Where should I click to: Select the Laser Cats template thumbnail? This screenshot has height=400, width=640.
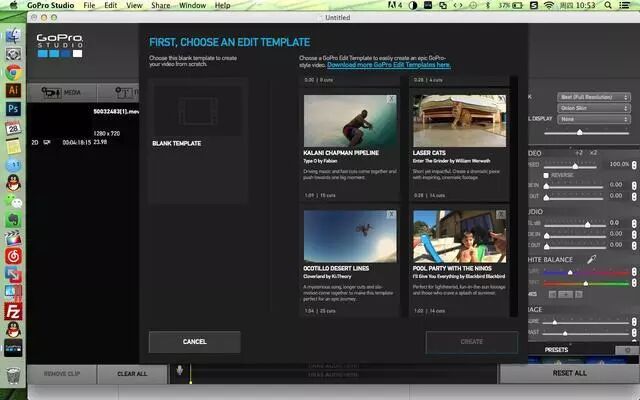(x=460, y=121)
